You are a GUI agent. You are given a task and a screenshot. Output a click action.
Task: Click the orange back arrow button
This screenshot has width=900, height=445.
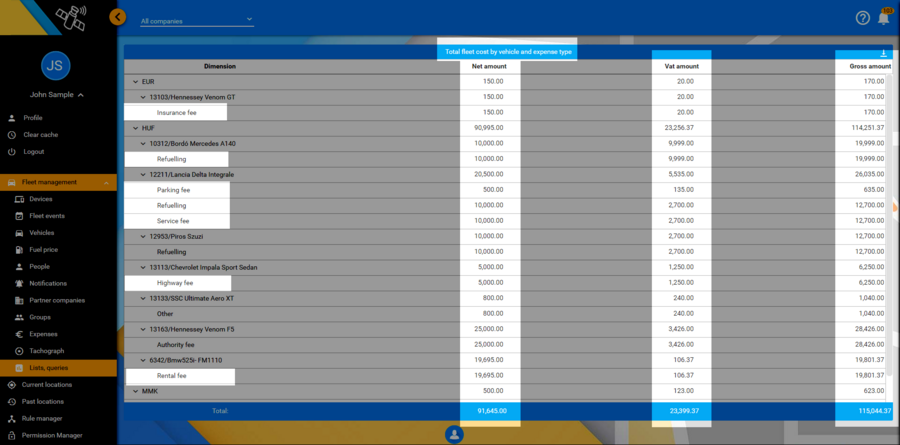click(x=118, y=17)
